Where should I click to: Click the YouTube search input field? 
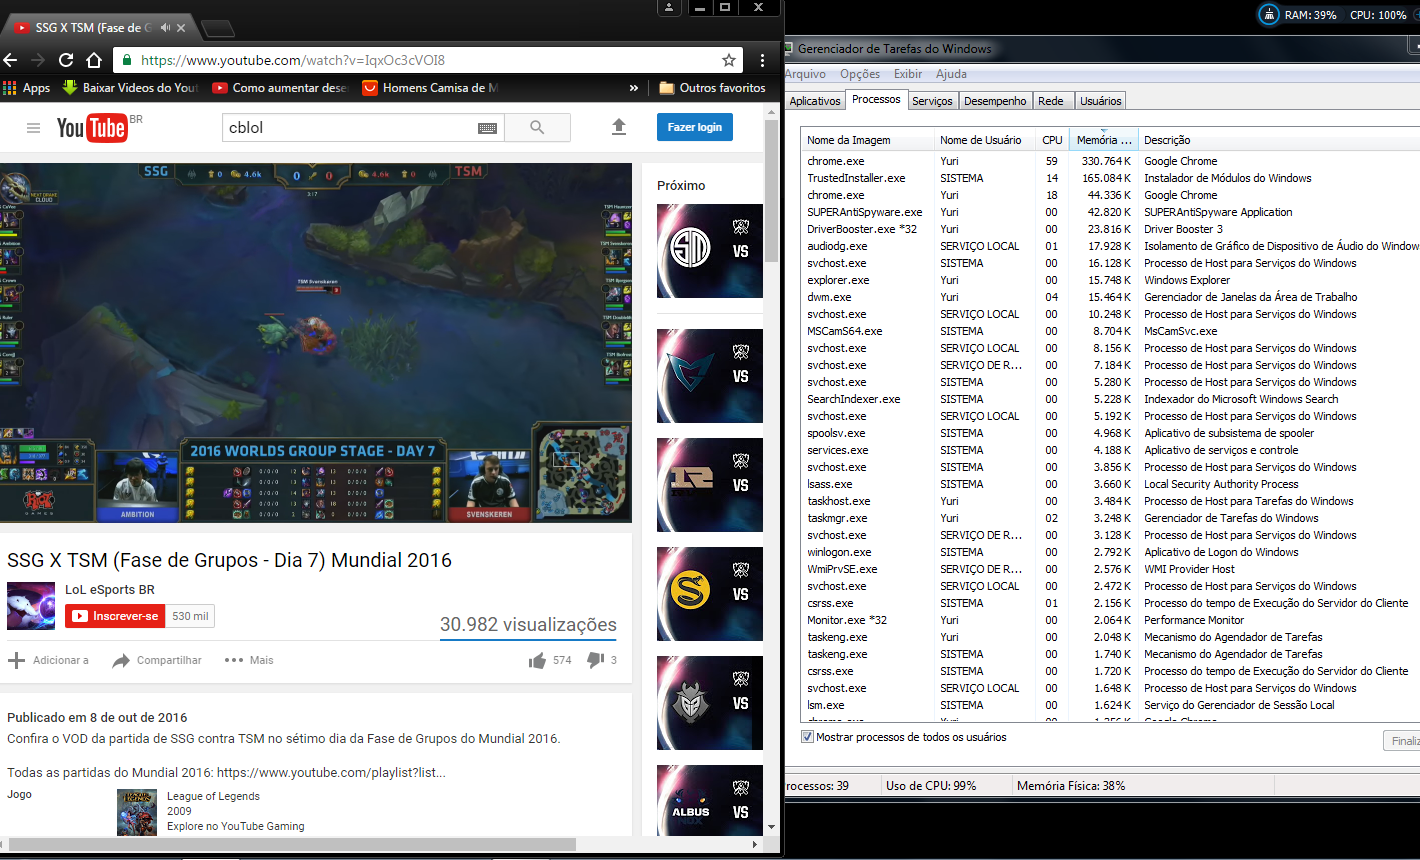pos(350,128)
